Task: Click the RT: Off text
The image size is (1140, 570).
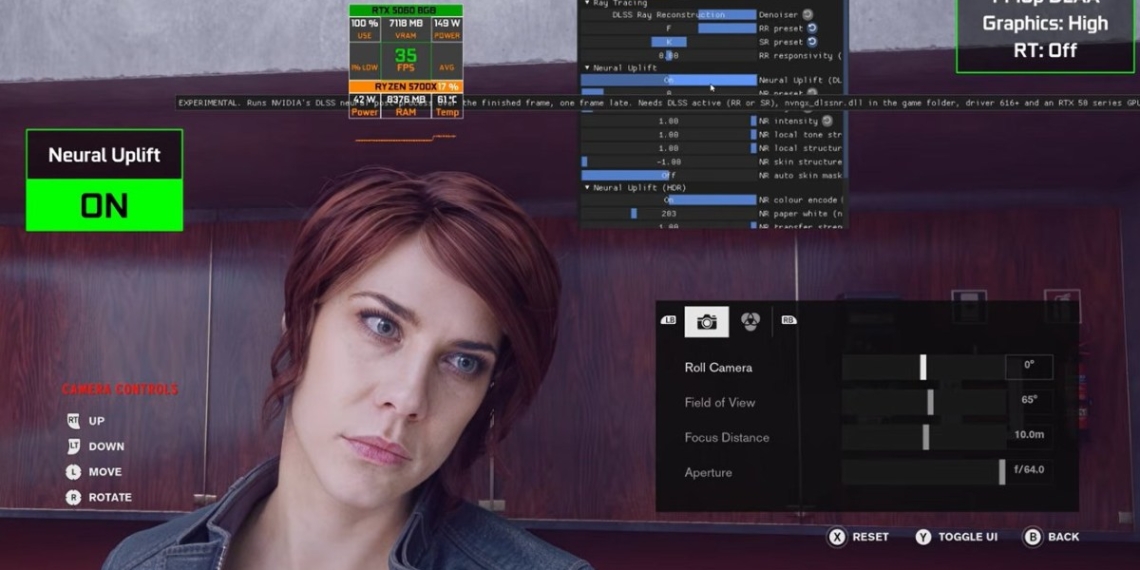Action: (x=1045, y=50)
